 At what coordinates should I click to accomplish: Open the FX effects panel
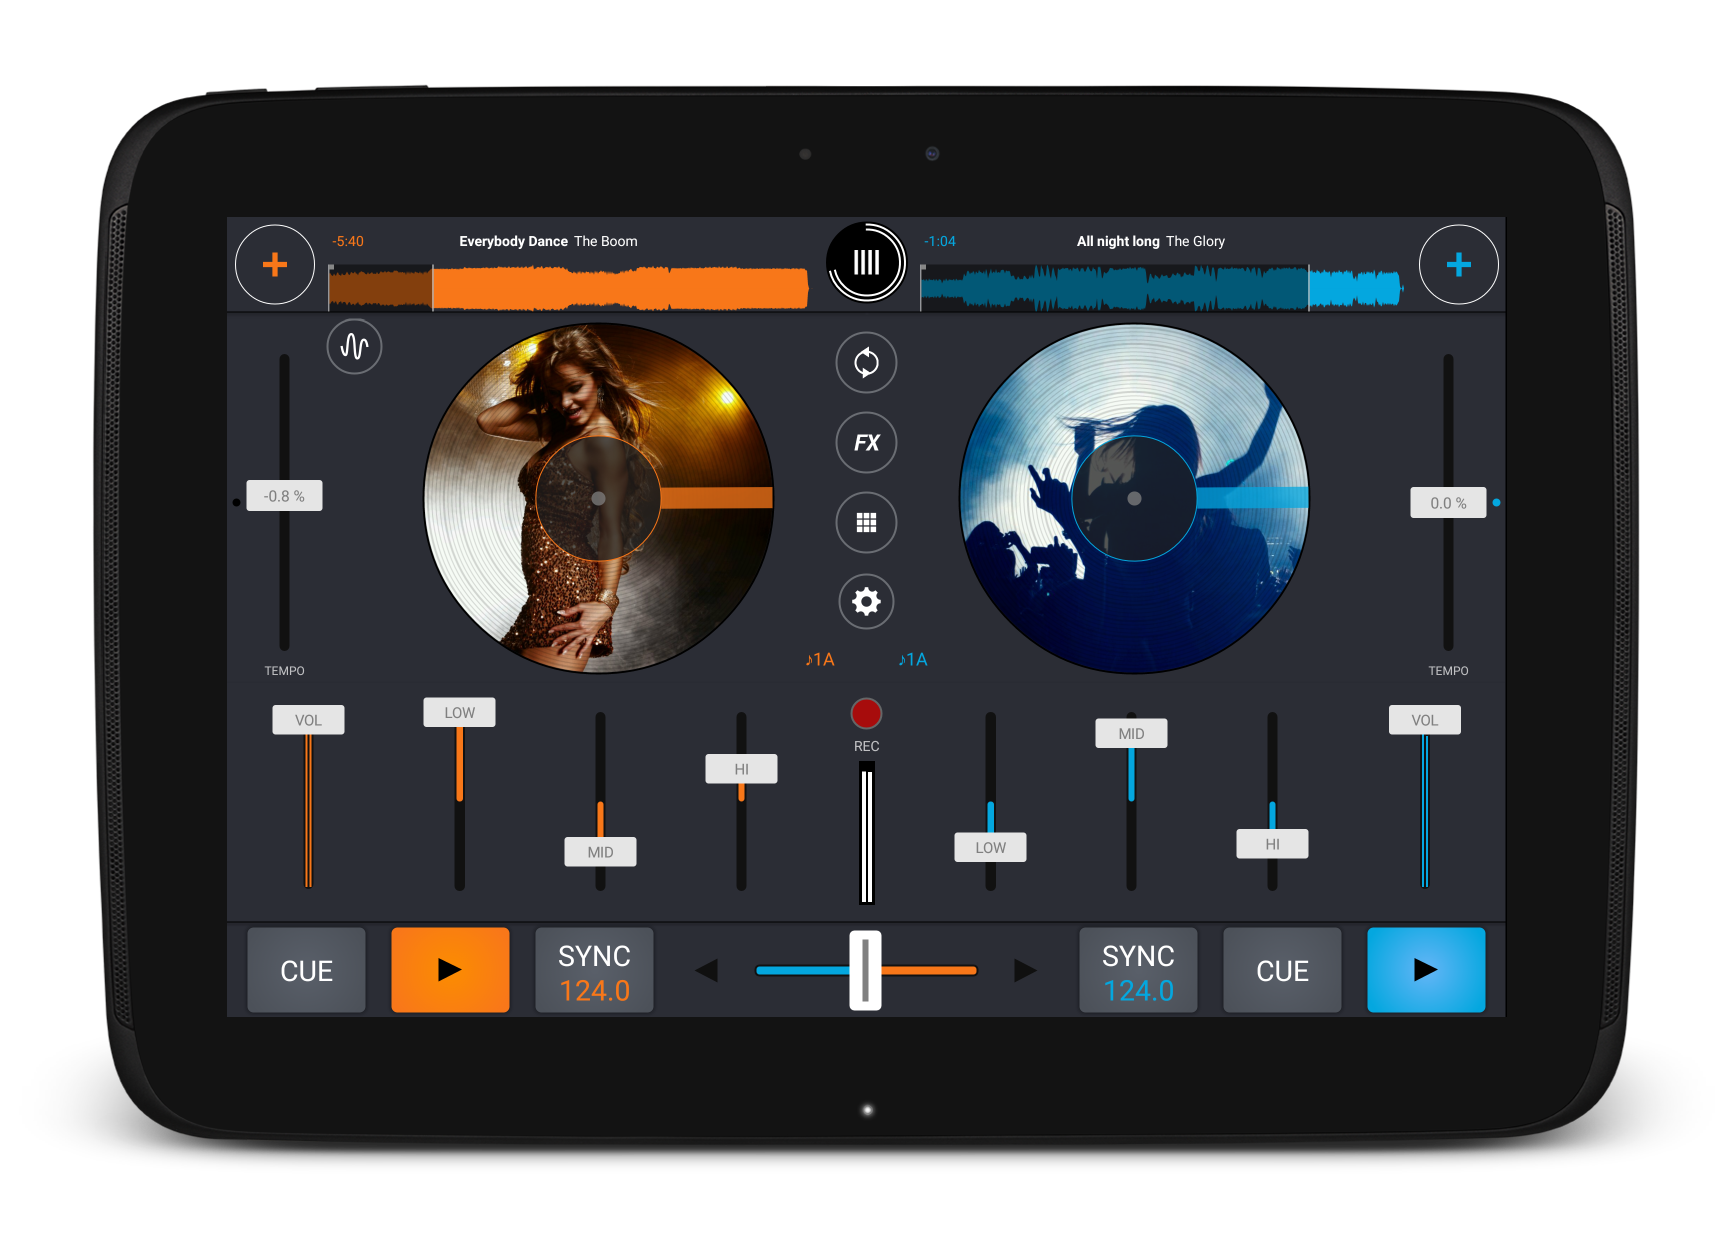pyautogui.click(x=866, y=442)
